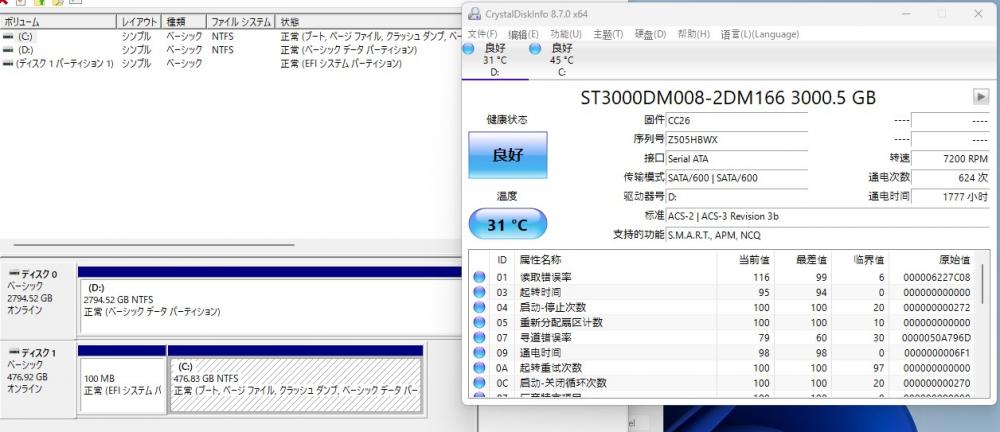
Task: Click the raw value 000006227C08 cell
Action: (x=936, y=277)
